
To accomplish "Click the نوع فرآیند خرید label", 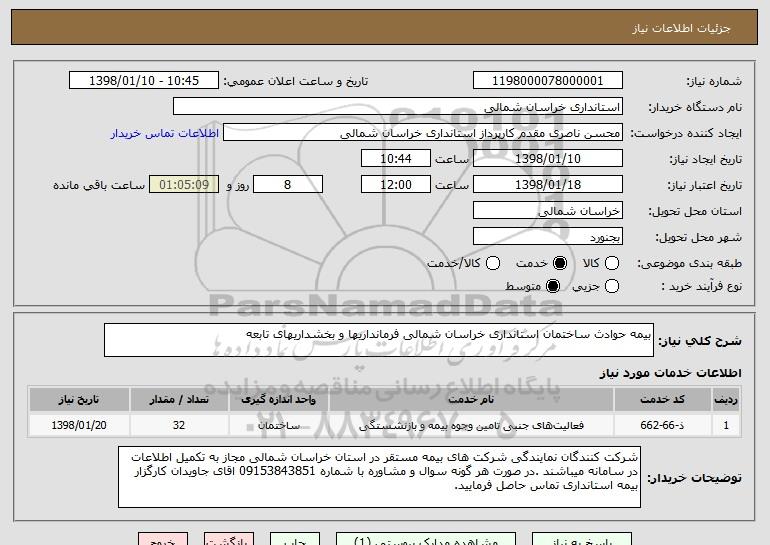I will tap(702, 286).
